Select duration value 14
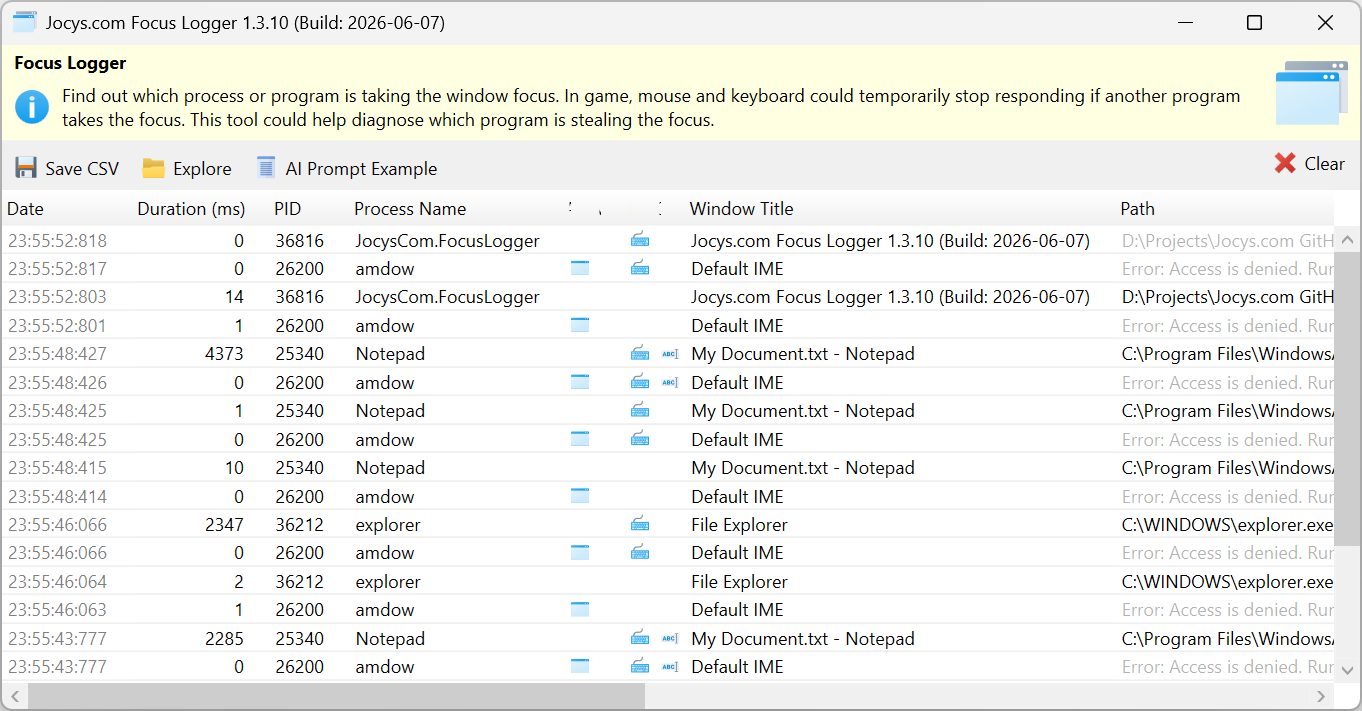The image size is (1362, 711). click(x=234, y=296)
